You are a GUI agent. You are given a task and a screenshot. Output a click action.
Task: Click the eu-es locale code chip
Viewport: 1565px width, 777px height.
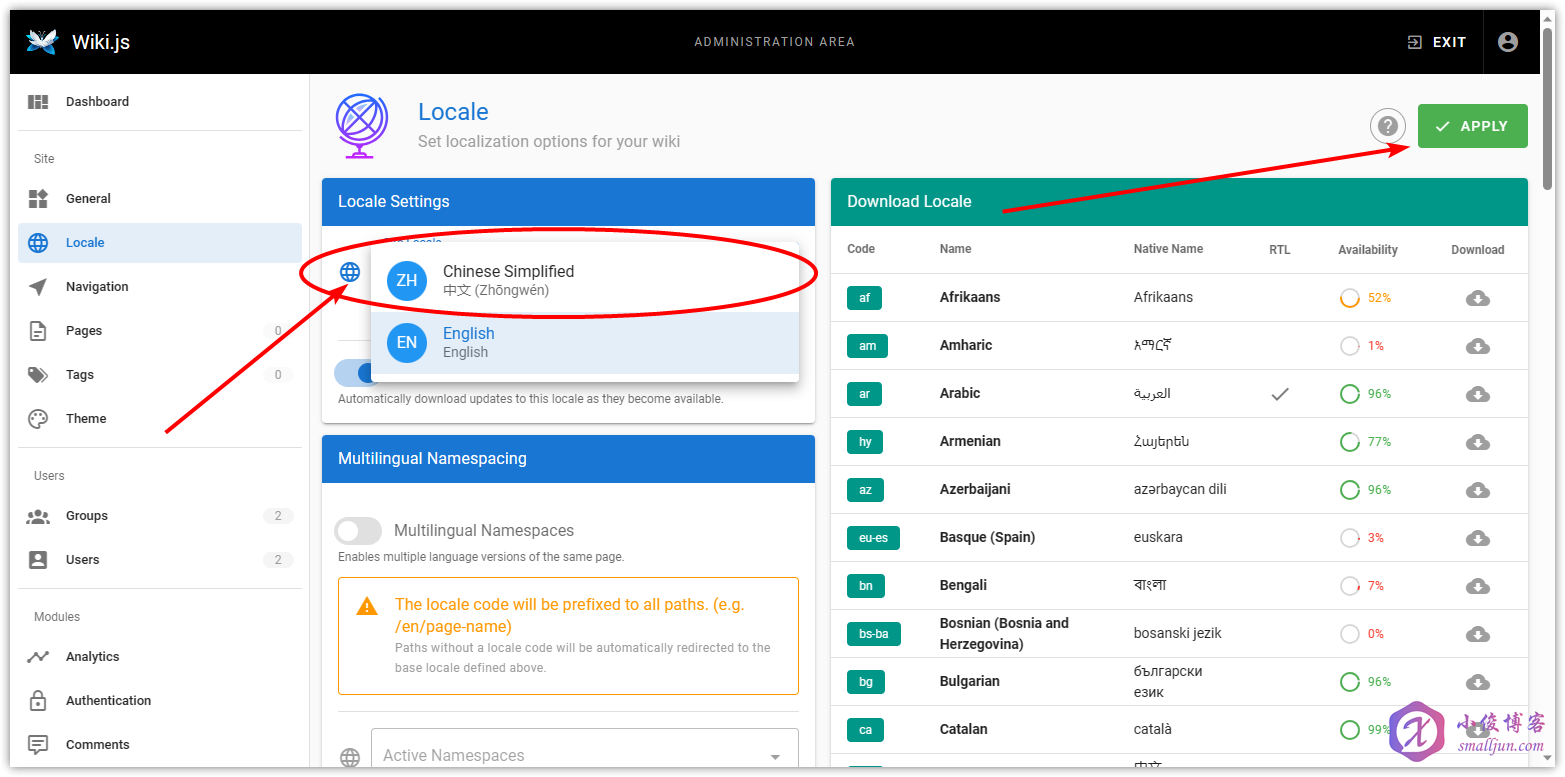pos(873,538)
